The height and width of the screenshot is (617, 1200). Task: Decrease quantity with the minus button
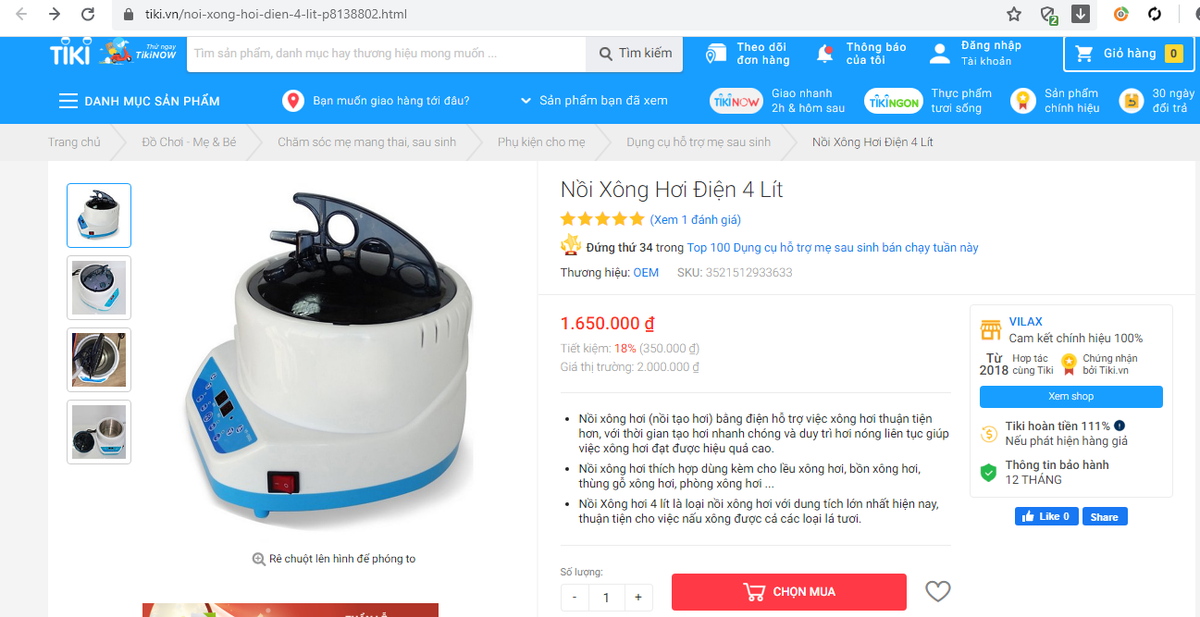click(575, 597)
